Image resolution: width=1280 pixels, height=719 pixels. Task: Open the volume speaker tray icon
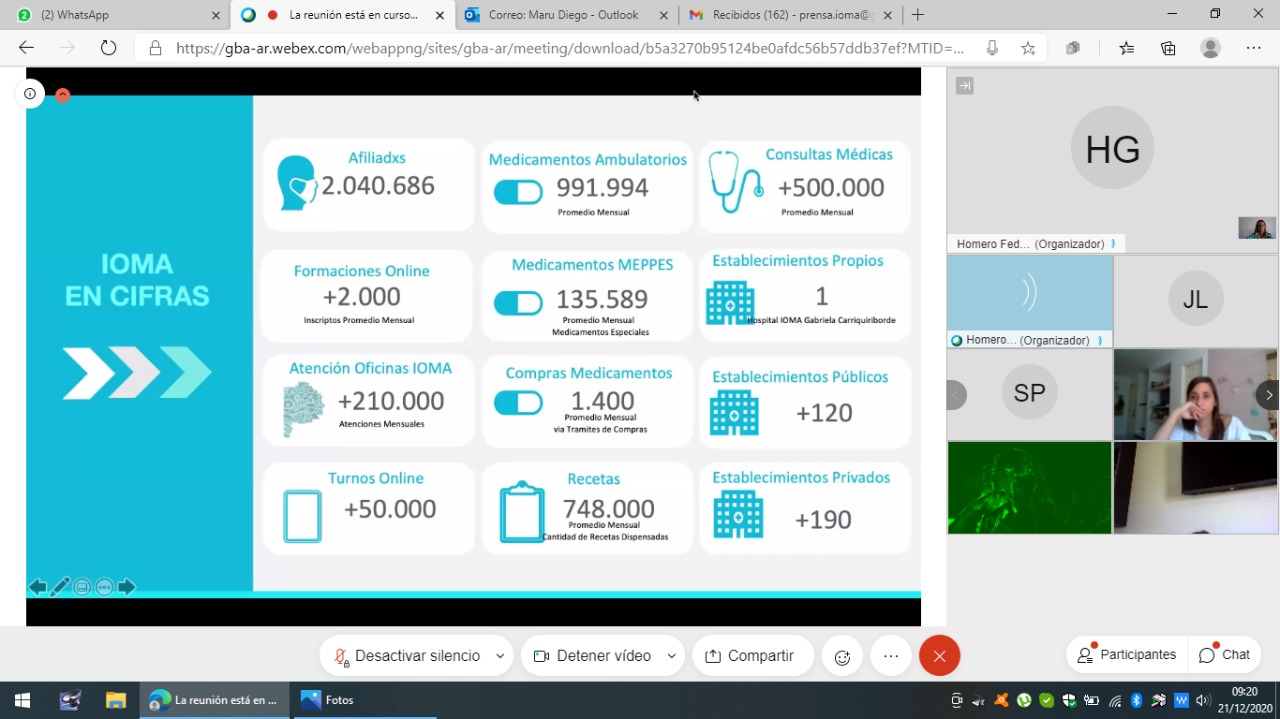[x=1203, y=700]
